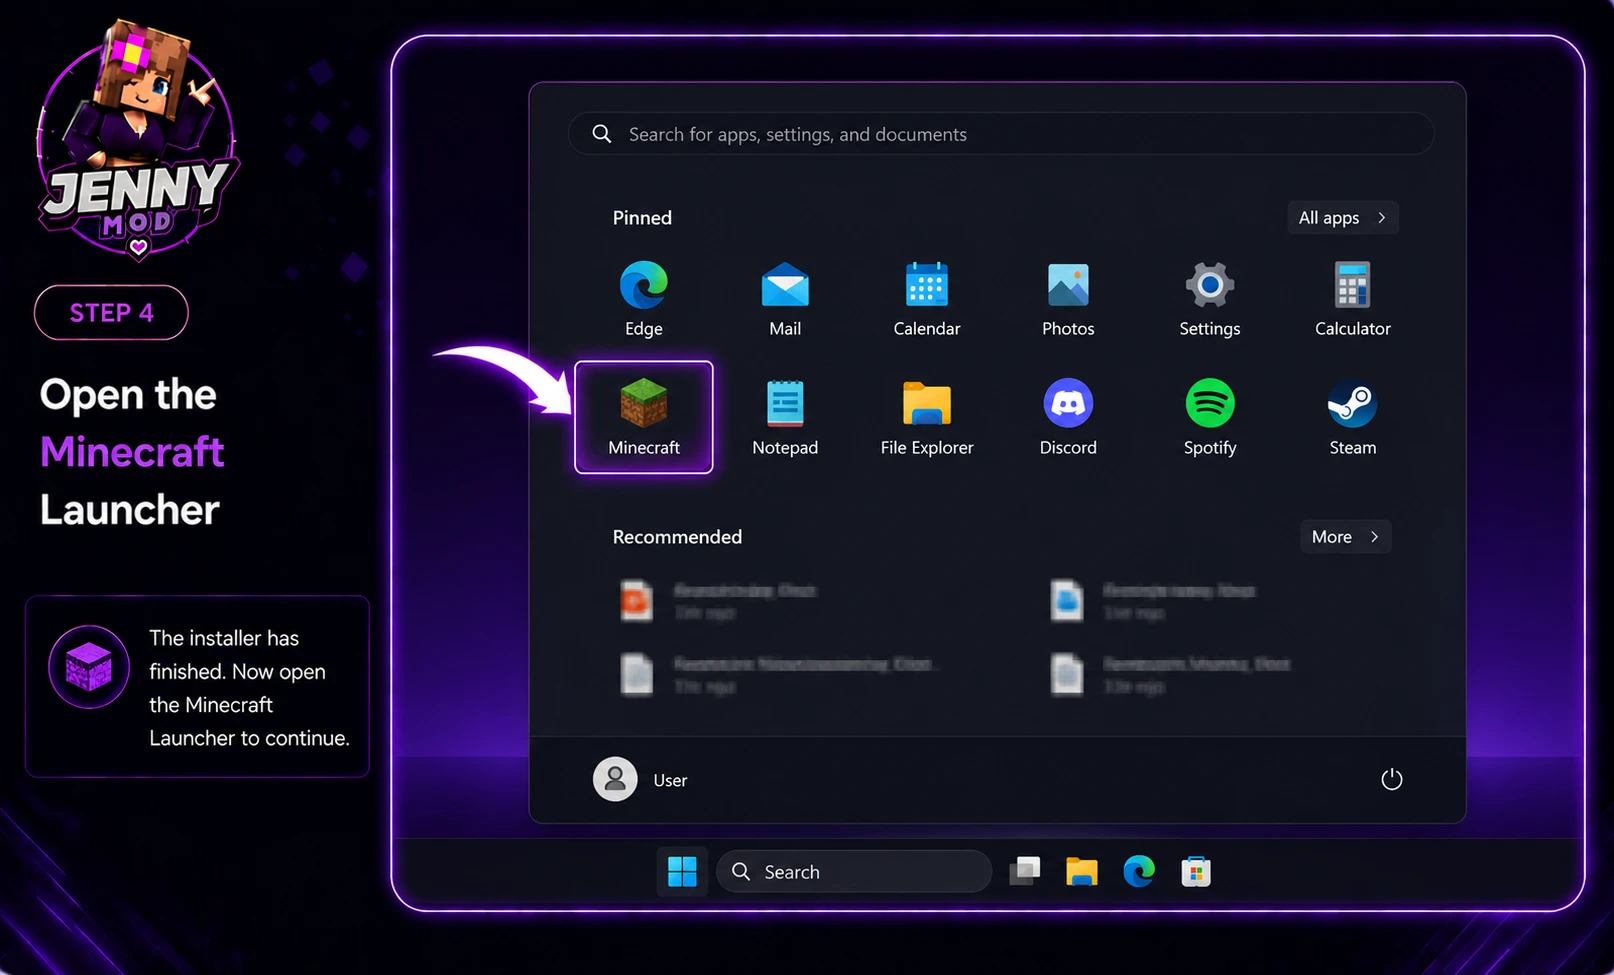Image resolution: width=1614 pixels, height=975 pixels.
Task: Open the Settings gear app
Action: (x=1210, y=298)
